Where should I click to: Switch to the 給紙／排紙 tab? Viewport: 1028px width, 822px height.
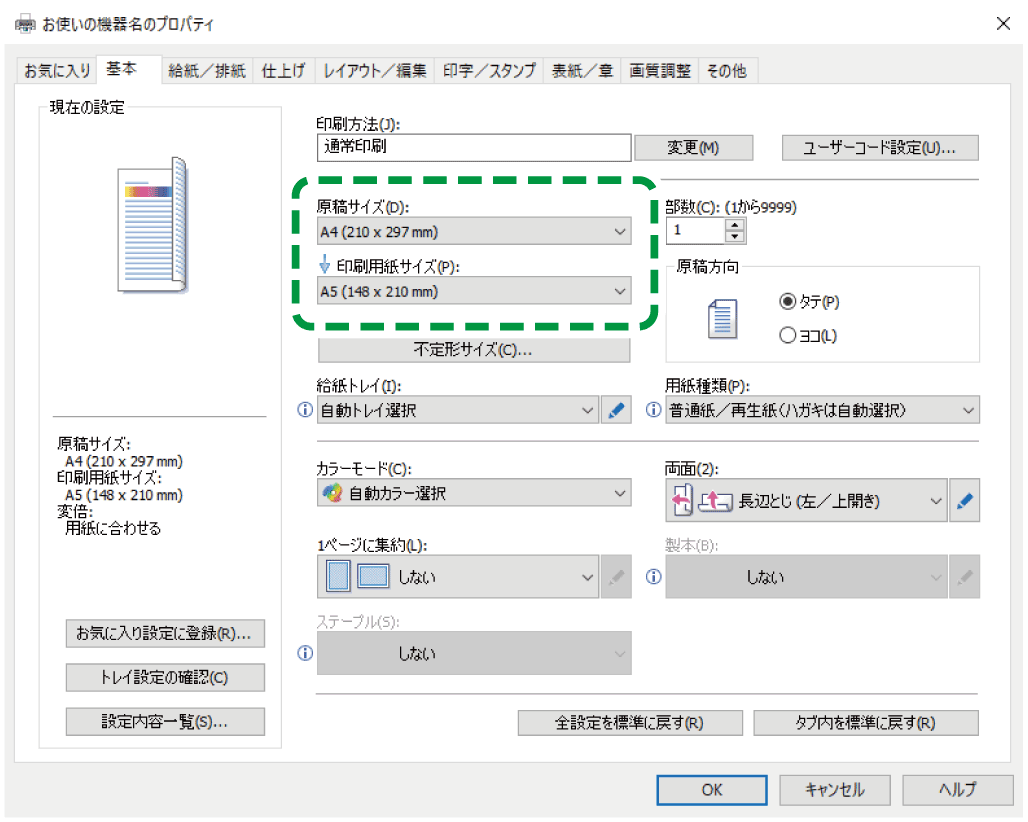[206, 71]
